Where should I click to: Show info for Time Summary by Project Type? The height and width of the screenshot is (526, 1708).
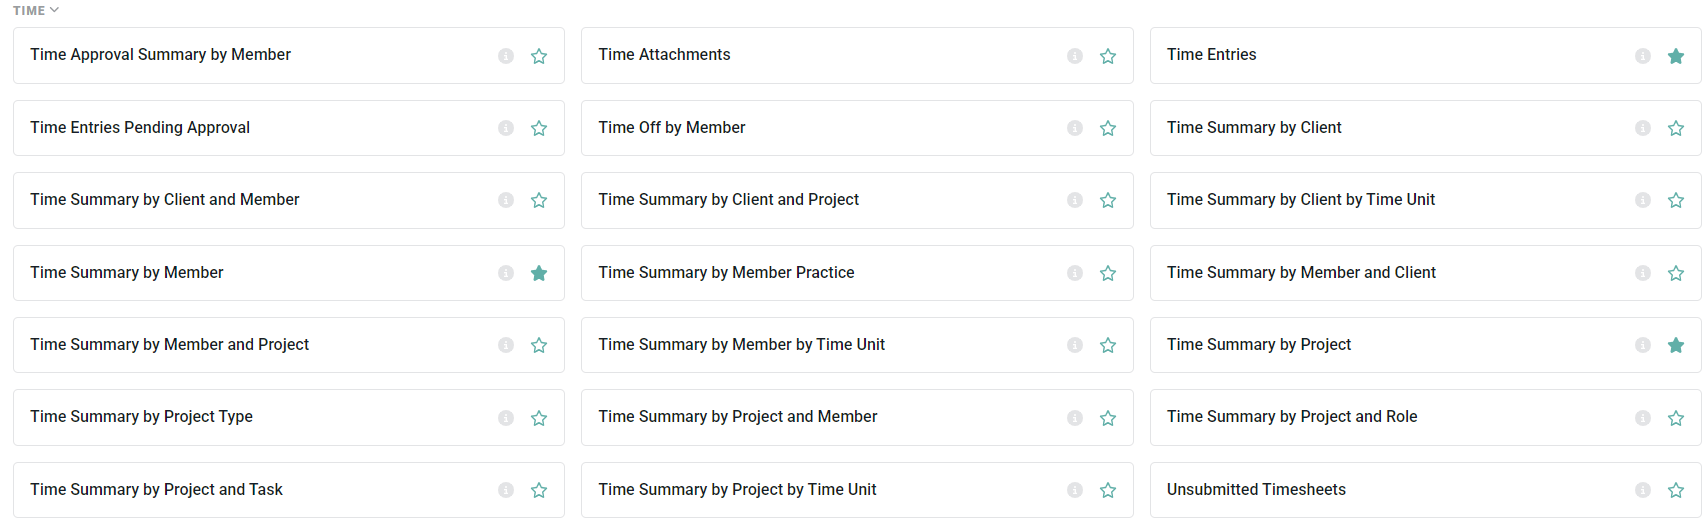506,418
